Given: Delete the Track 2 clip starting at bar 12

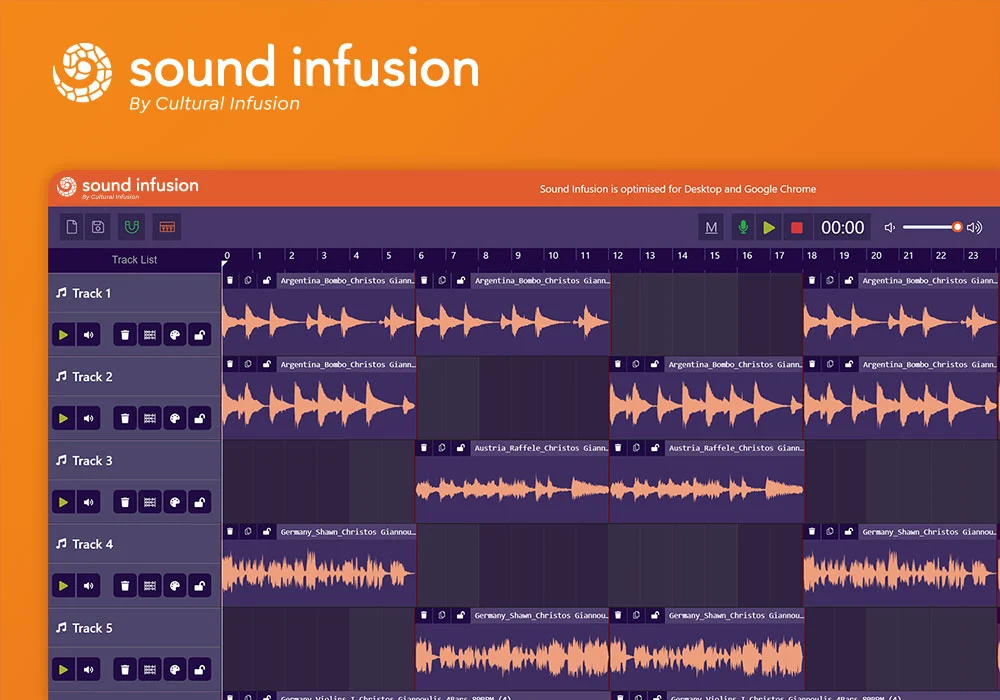Looking at the screenshot, I should click(618, 365).
